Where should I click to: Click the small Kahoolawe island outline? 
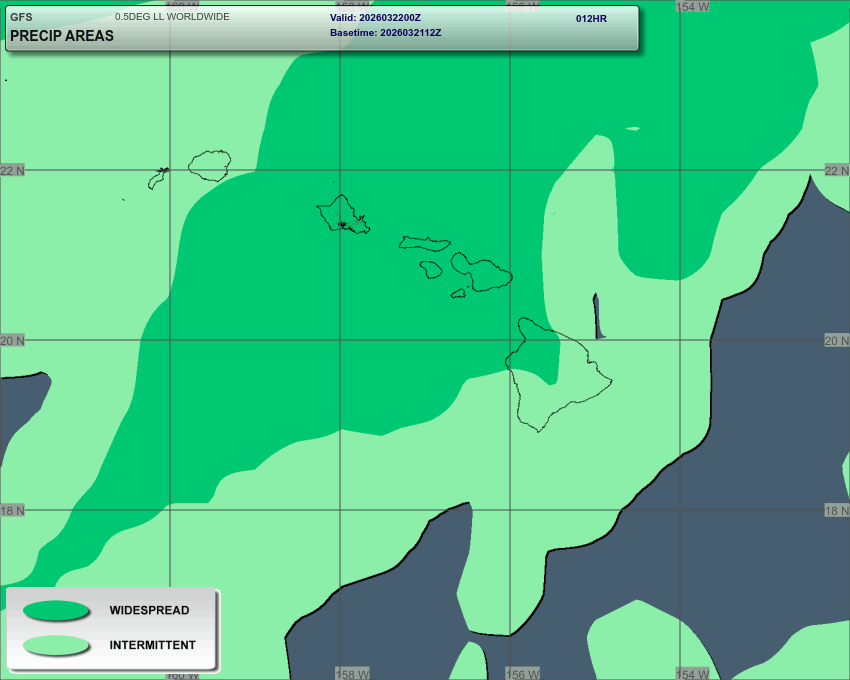pos(458,294)
